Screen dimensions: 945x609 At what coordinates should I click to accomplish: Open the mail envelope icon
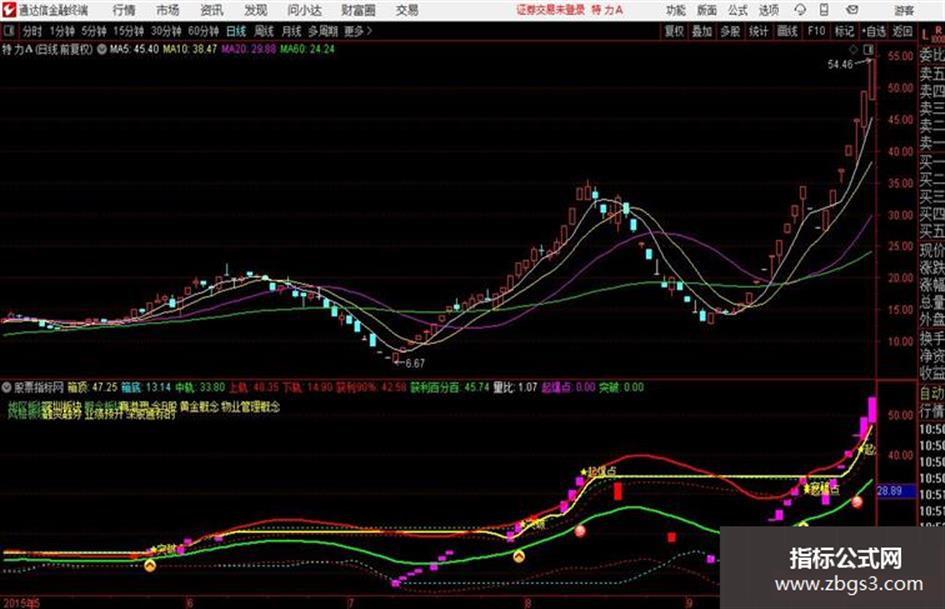coord(852,10)
